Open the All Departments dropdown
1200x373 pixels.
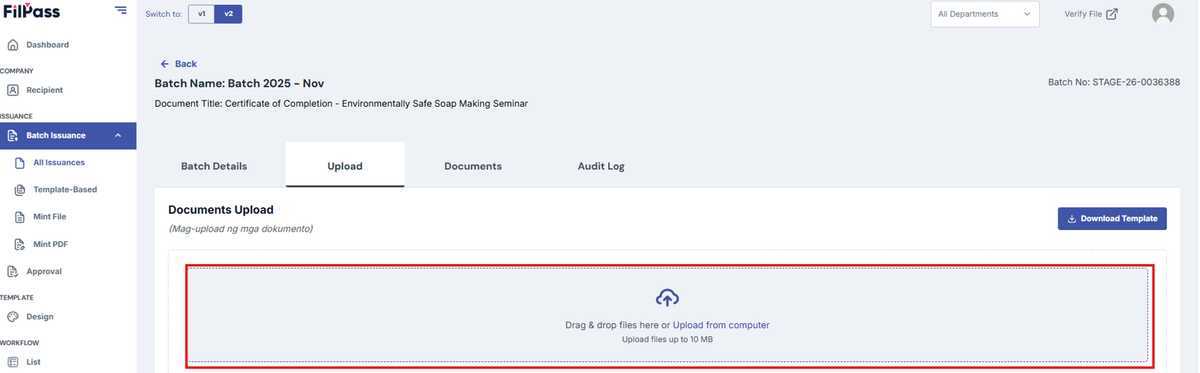[x=985, y=14]
